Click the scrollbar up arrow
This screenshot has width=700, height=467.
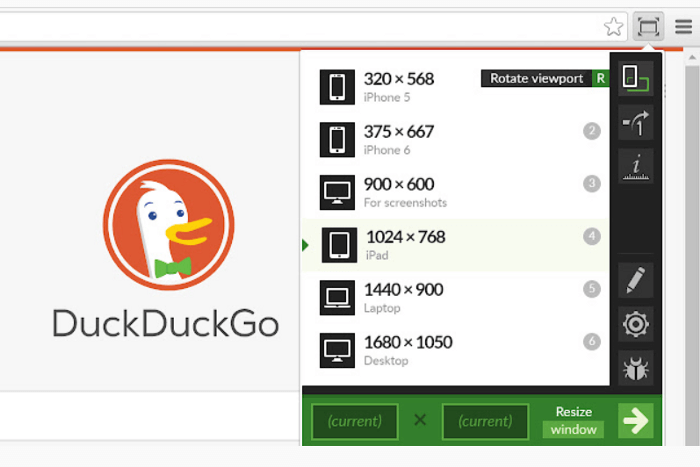(692, 58)
